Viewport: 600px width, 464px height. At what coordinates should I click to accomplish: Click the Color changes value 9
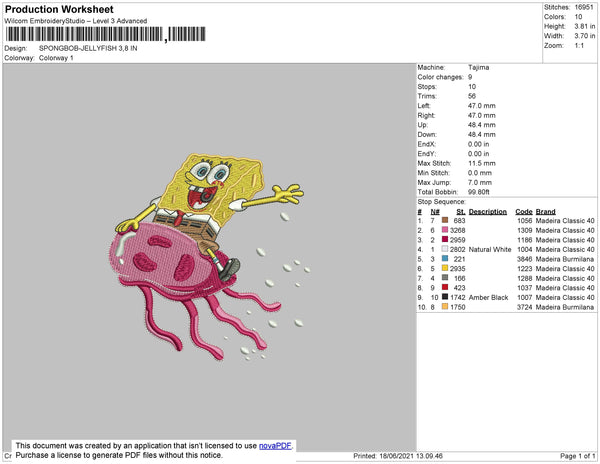click(x=470, y=77)
